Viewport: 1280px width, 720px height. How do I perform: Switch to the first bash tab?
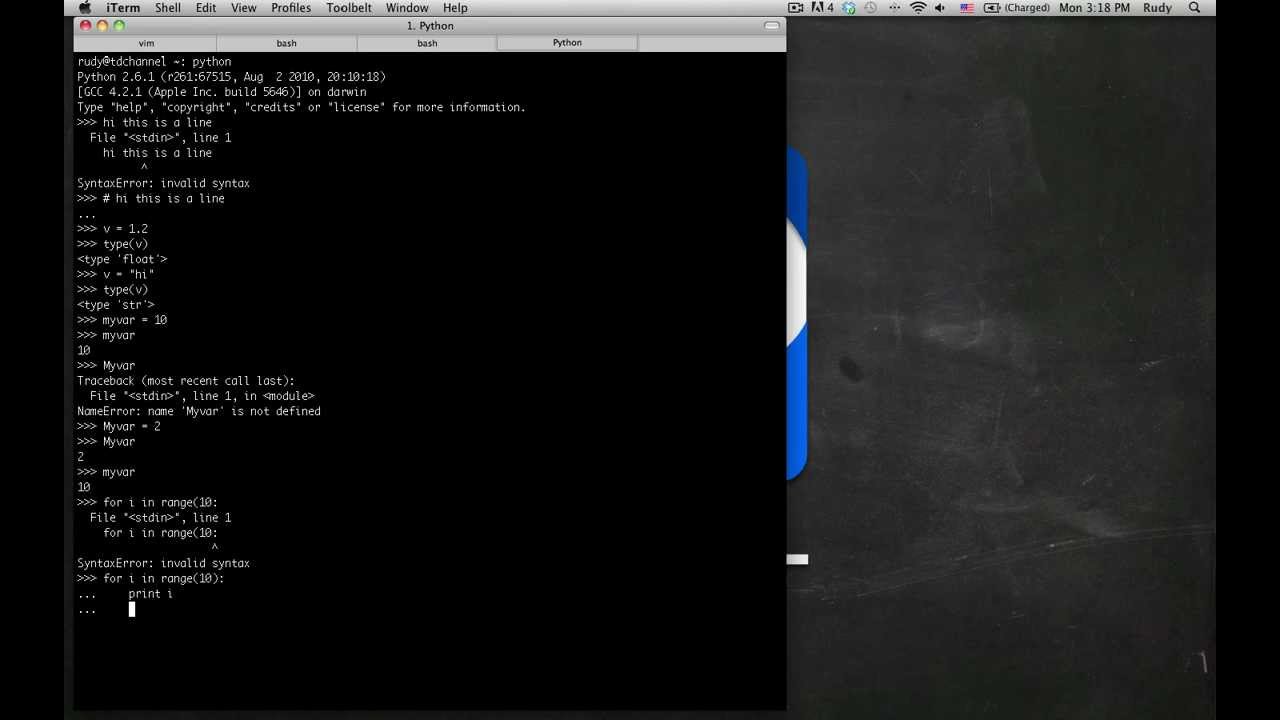(286, 43)
